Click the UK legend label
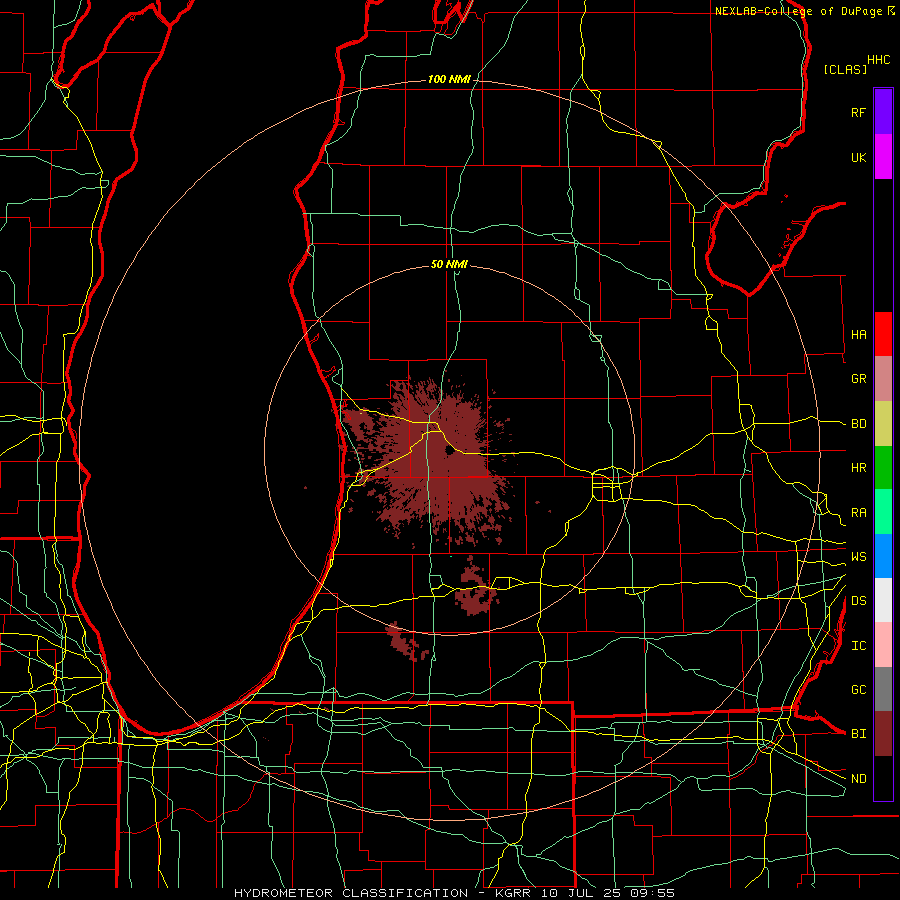 [858, 157]
